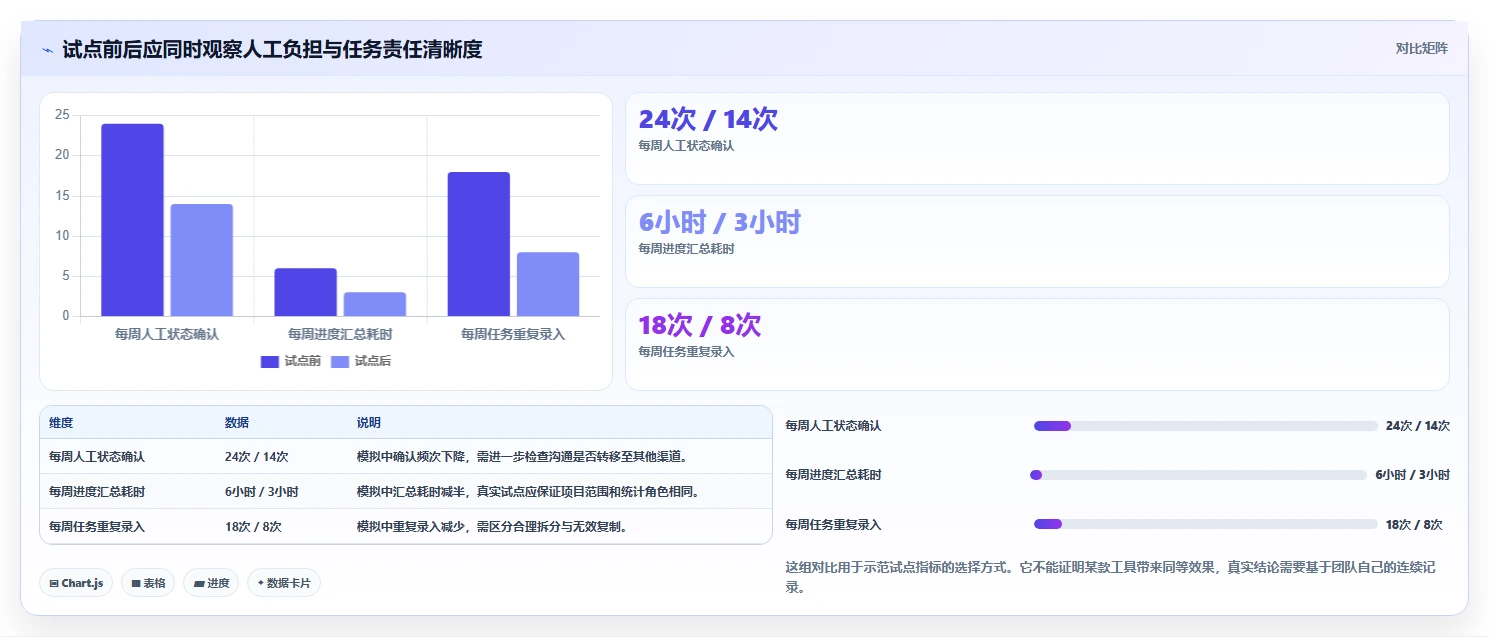Click the 试点后 bar for 每周进度汇总耗时
1489x637 pixels.
tap(375, 304)
